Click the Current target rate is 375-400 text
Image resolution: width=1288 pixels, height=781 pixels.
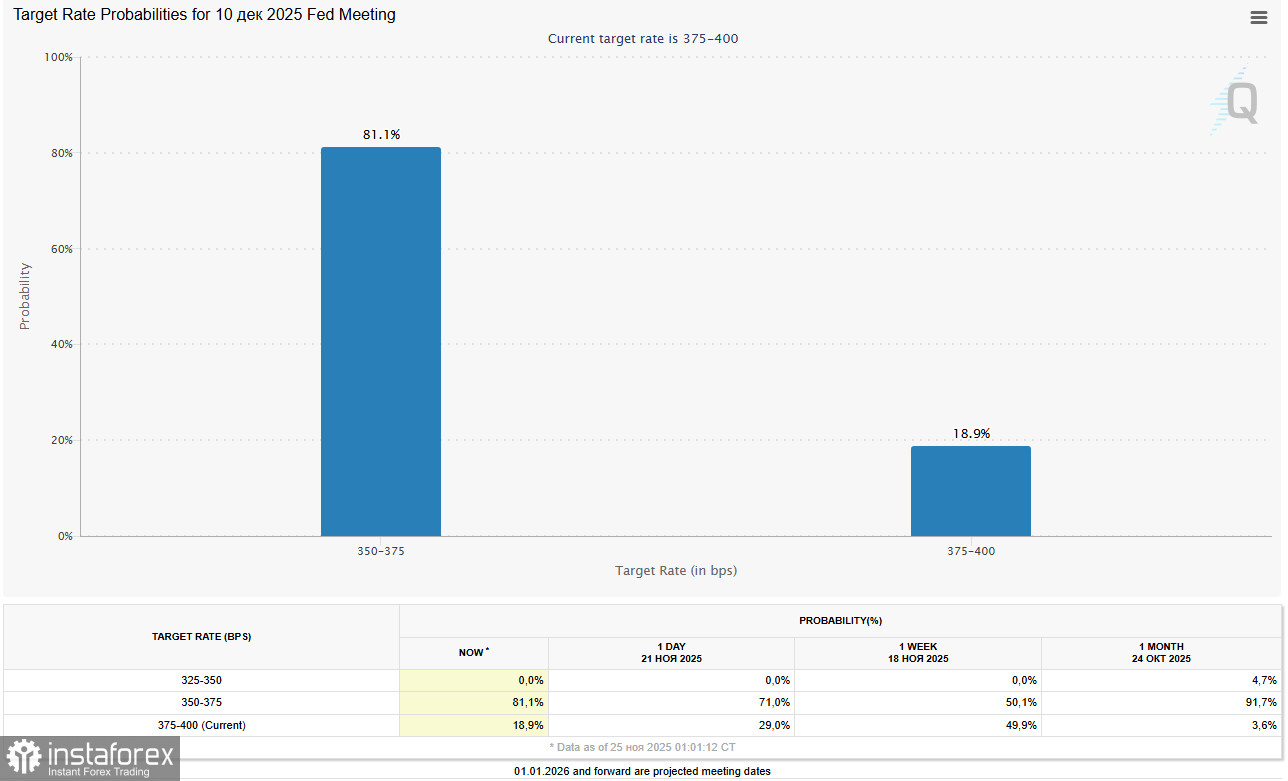pyautogui.click(x=643, y=38)
